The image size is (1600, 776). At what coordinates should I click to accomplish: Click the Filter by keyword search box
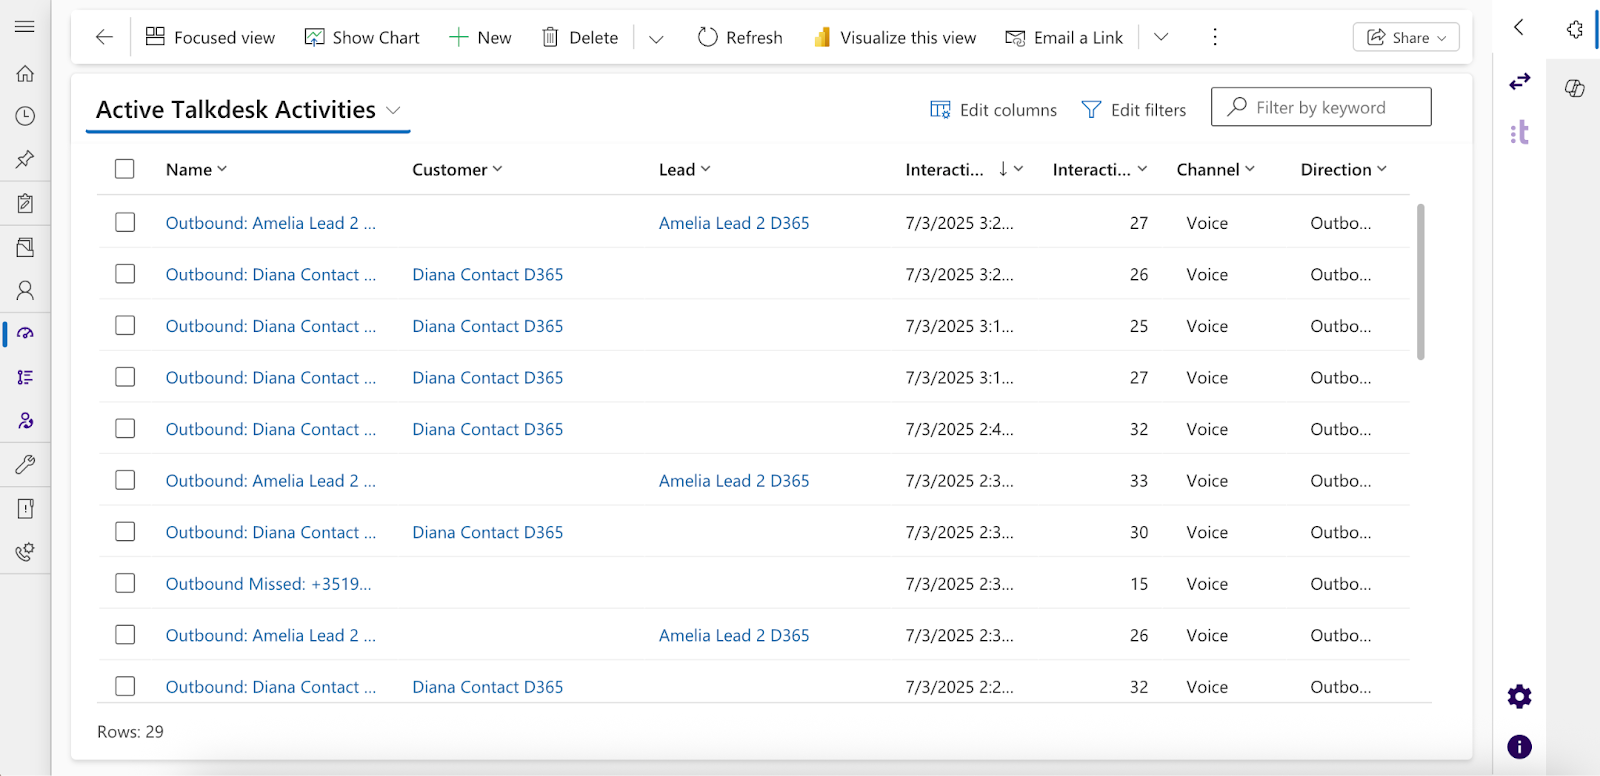(1321, 107)
